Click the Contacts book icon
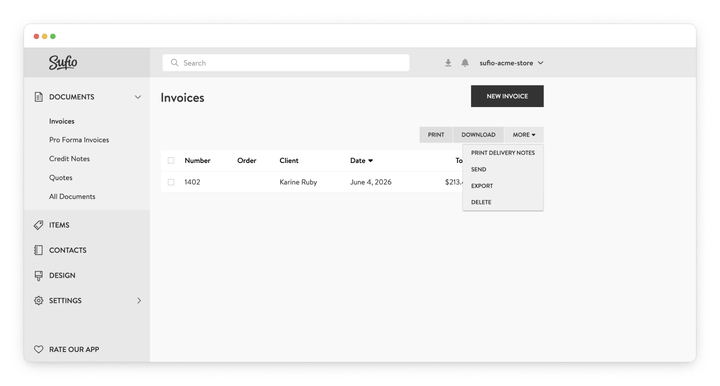The width and height of the screenshot is (720, 386). (39, 250)
